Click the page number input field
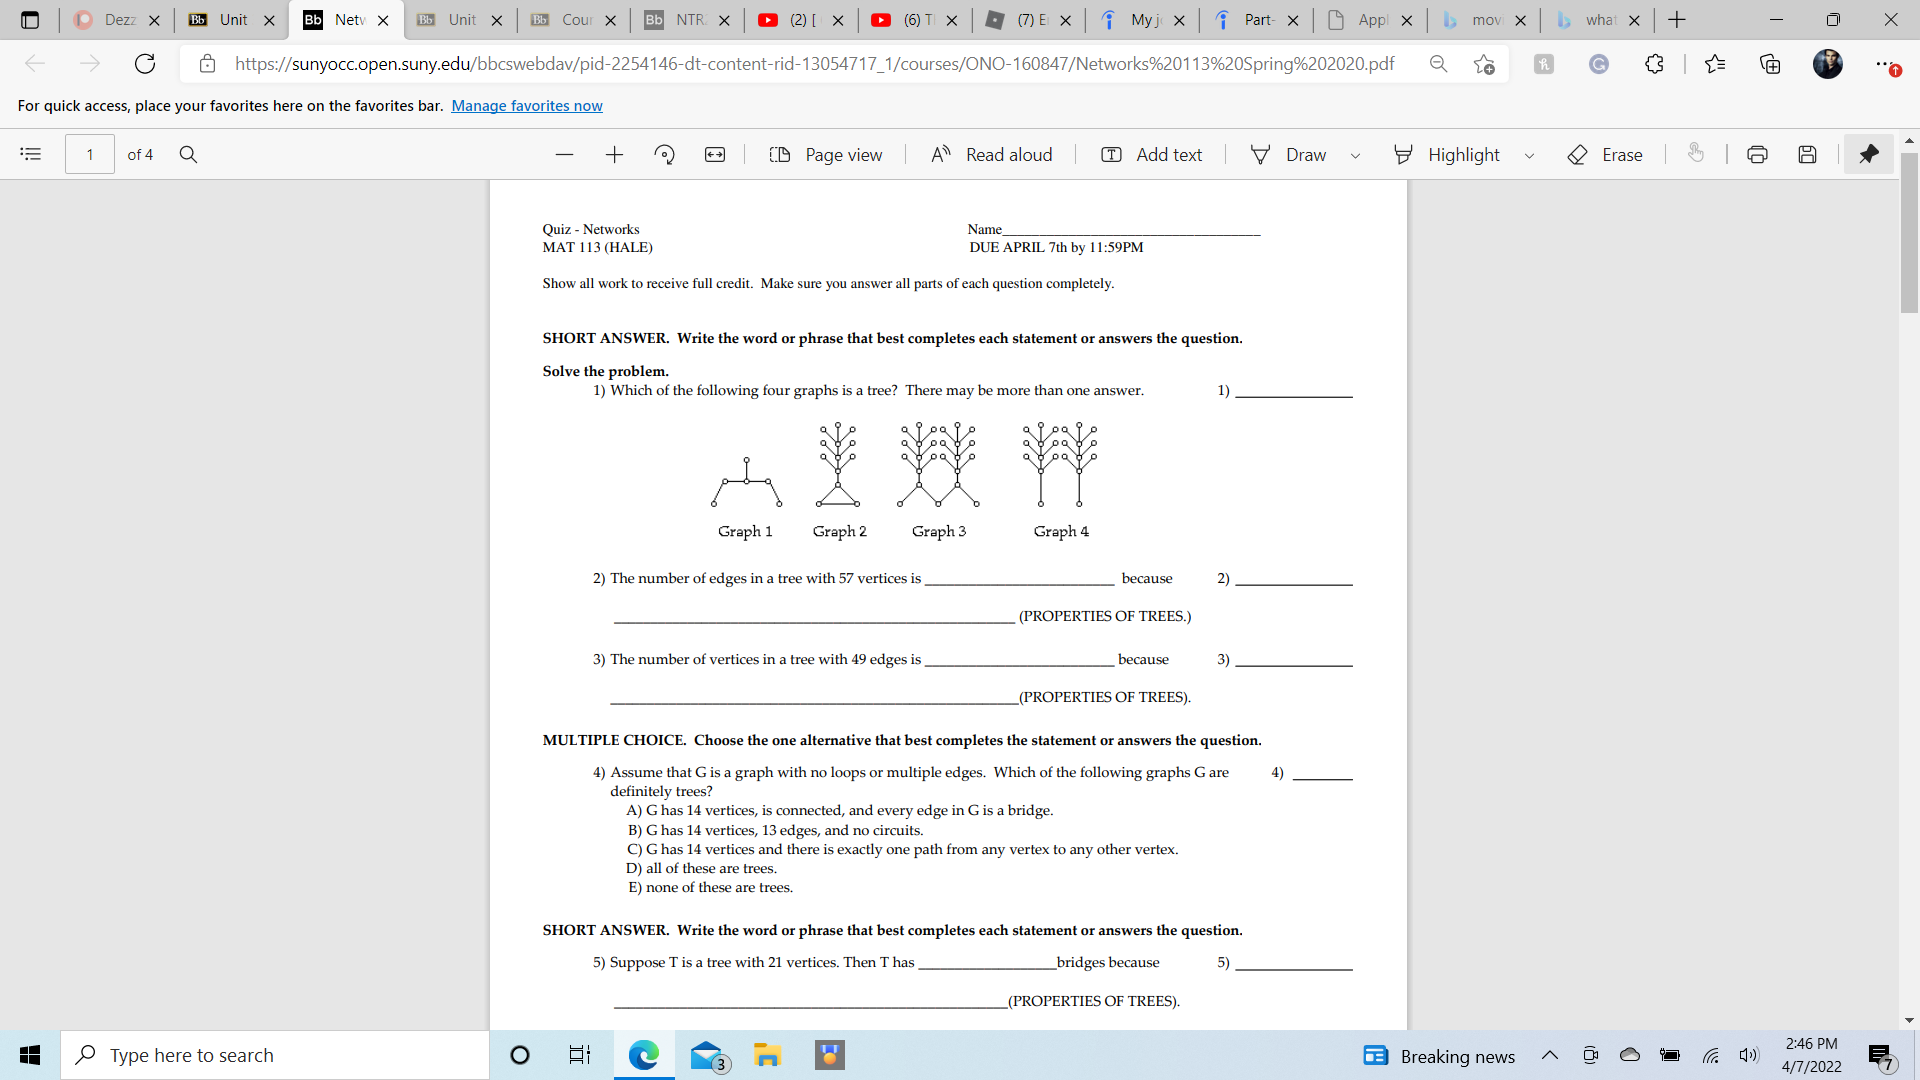1920x1080 pixels. (90, 154)
